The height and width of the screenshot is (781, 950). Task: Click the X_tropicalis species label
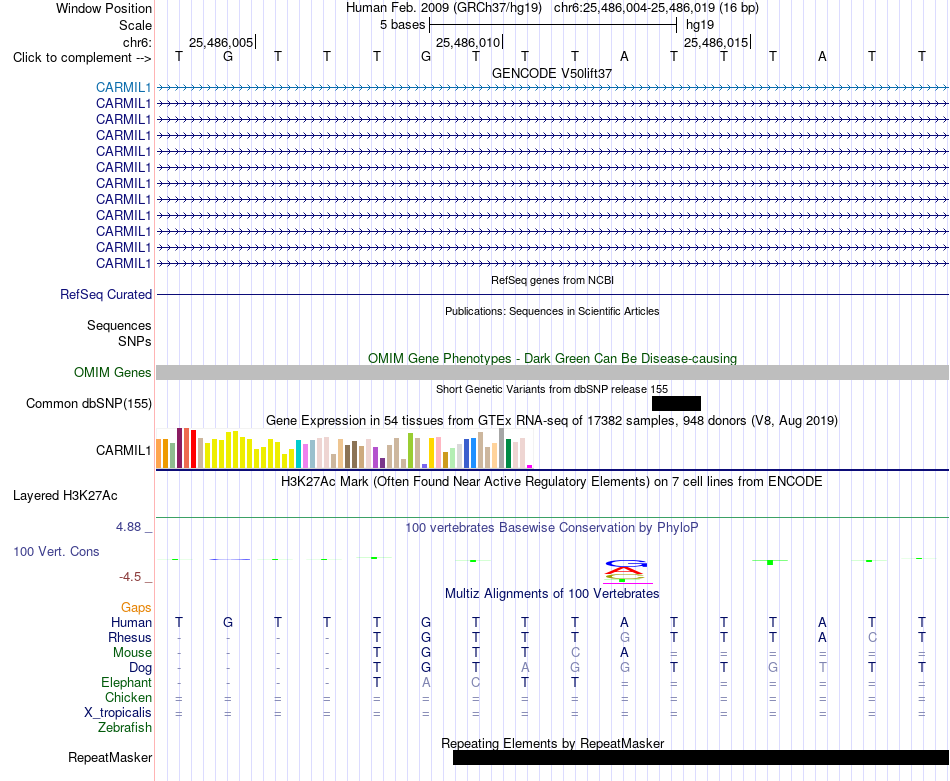pos(118,713)
